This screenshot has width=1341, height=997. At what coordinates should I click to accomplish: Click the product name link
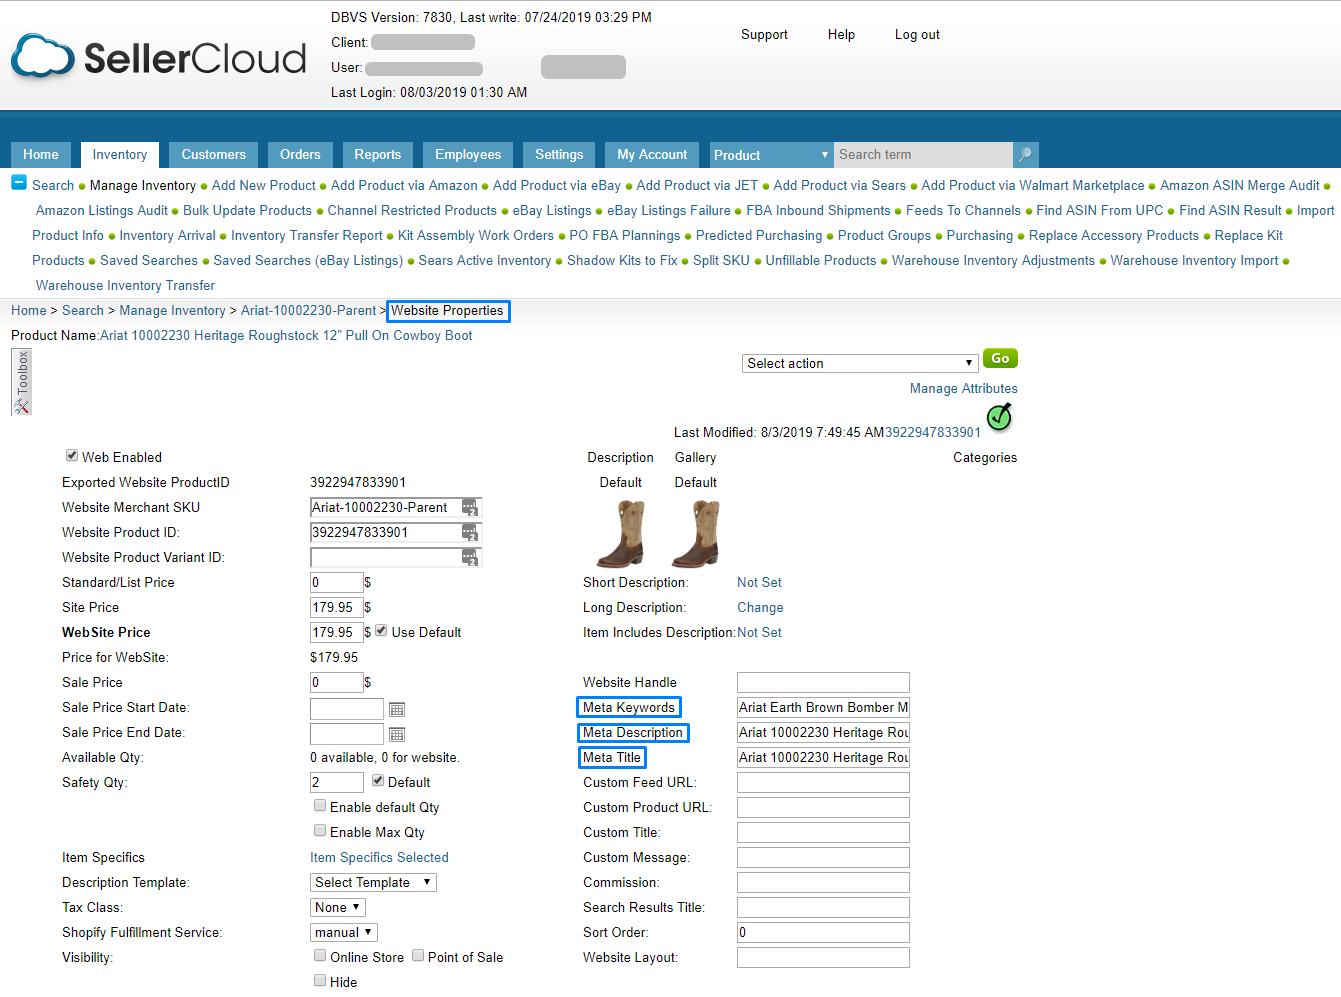(286, 335)
